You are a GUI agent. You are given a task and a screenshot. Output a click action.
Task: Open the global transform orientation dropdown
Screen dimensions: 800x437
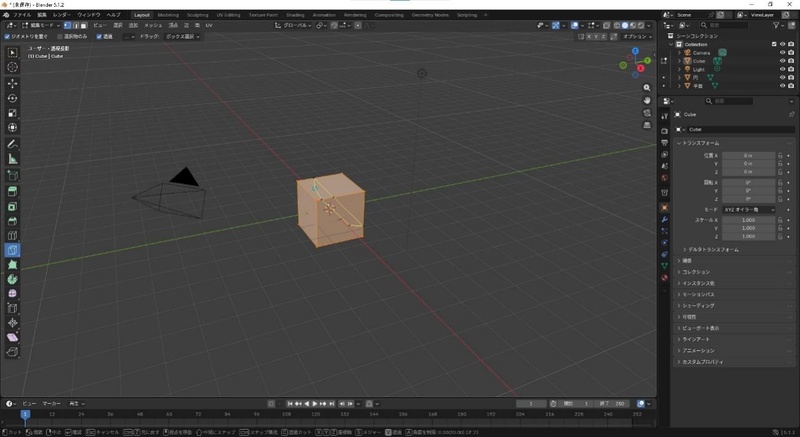tap(293, 25)
